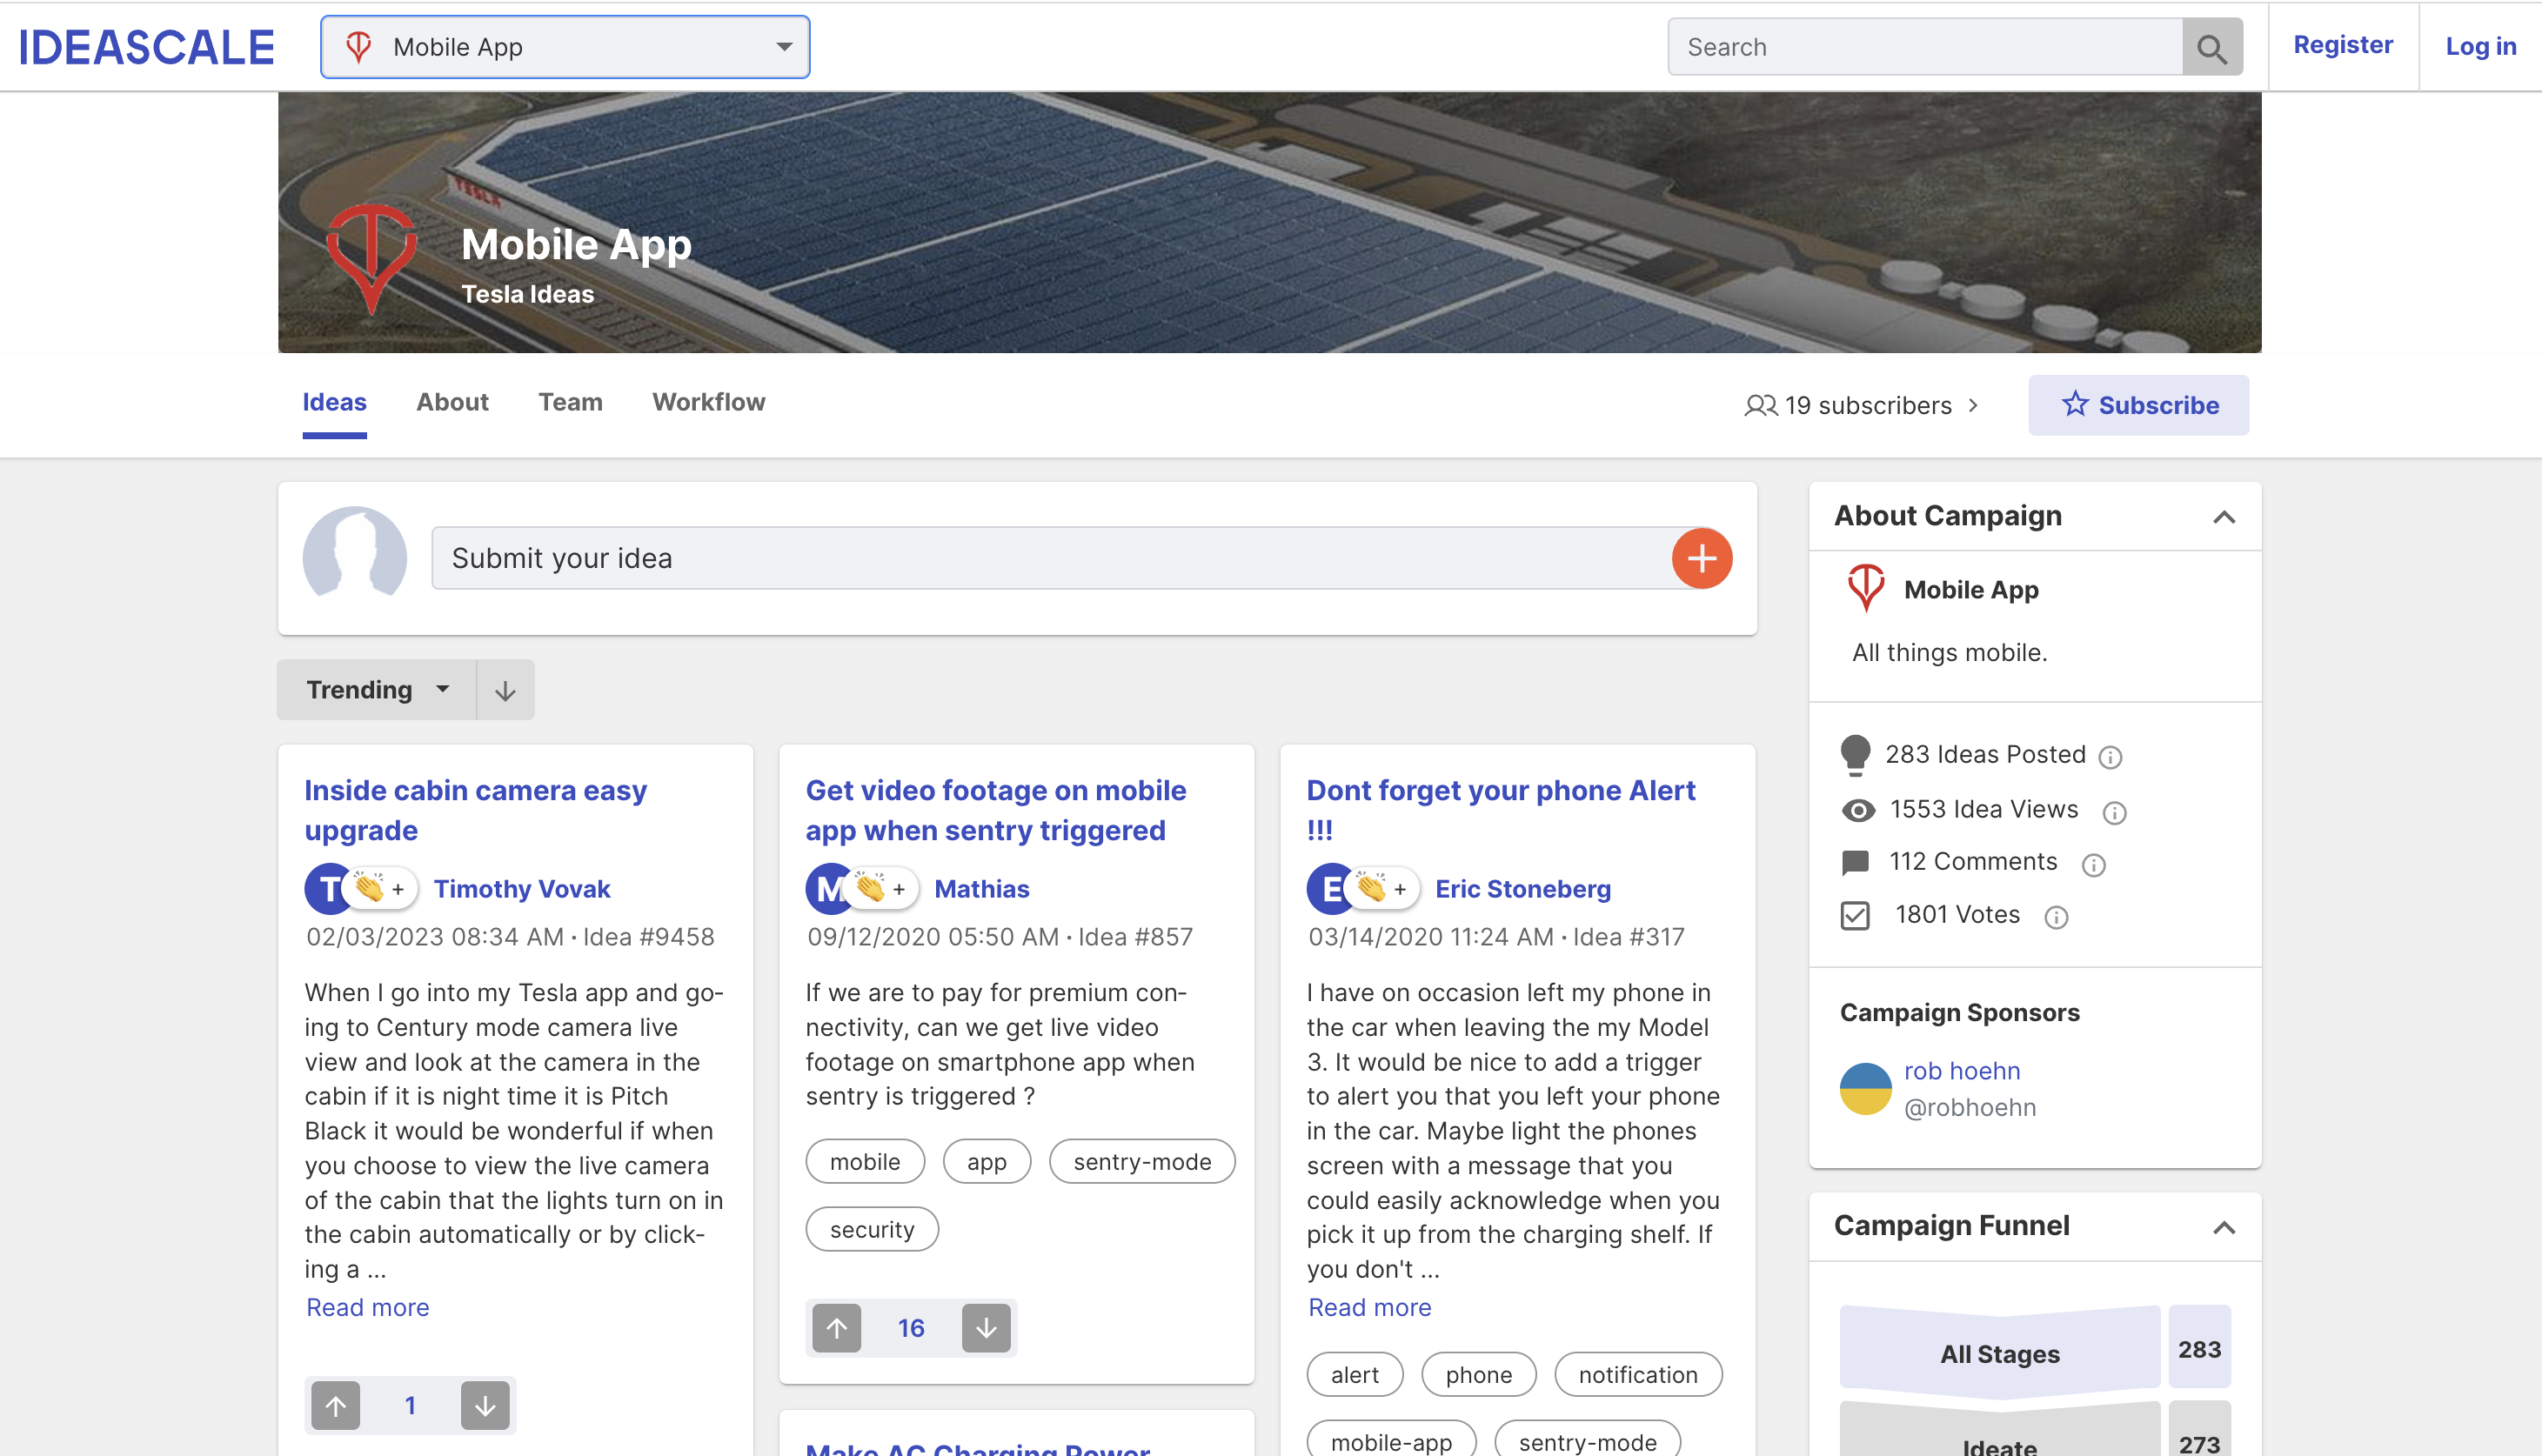Click the orange plus submit idea button
This screenshot has height=1456, width=2542.
coord(1701,558)
